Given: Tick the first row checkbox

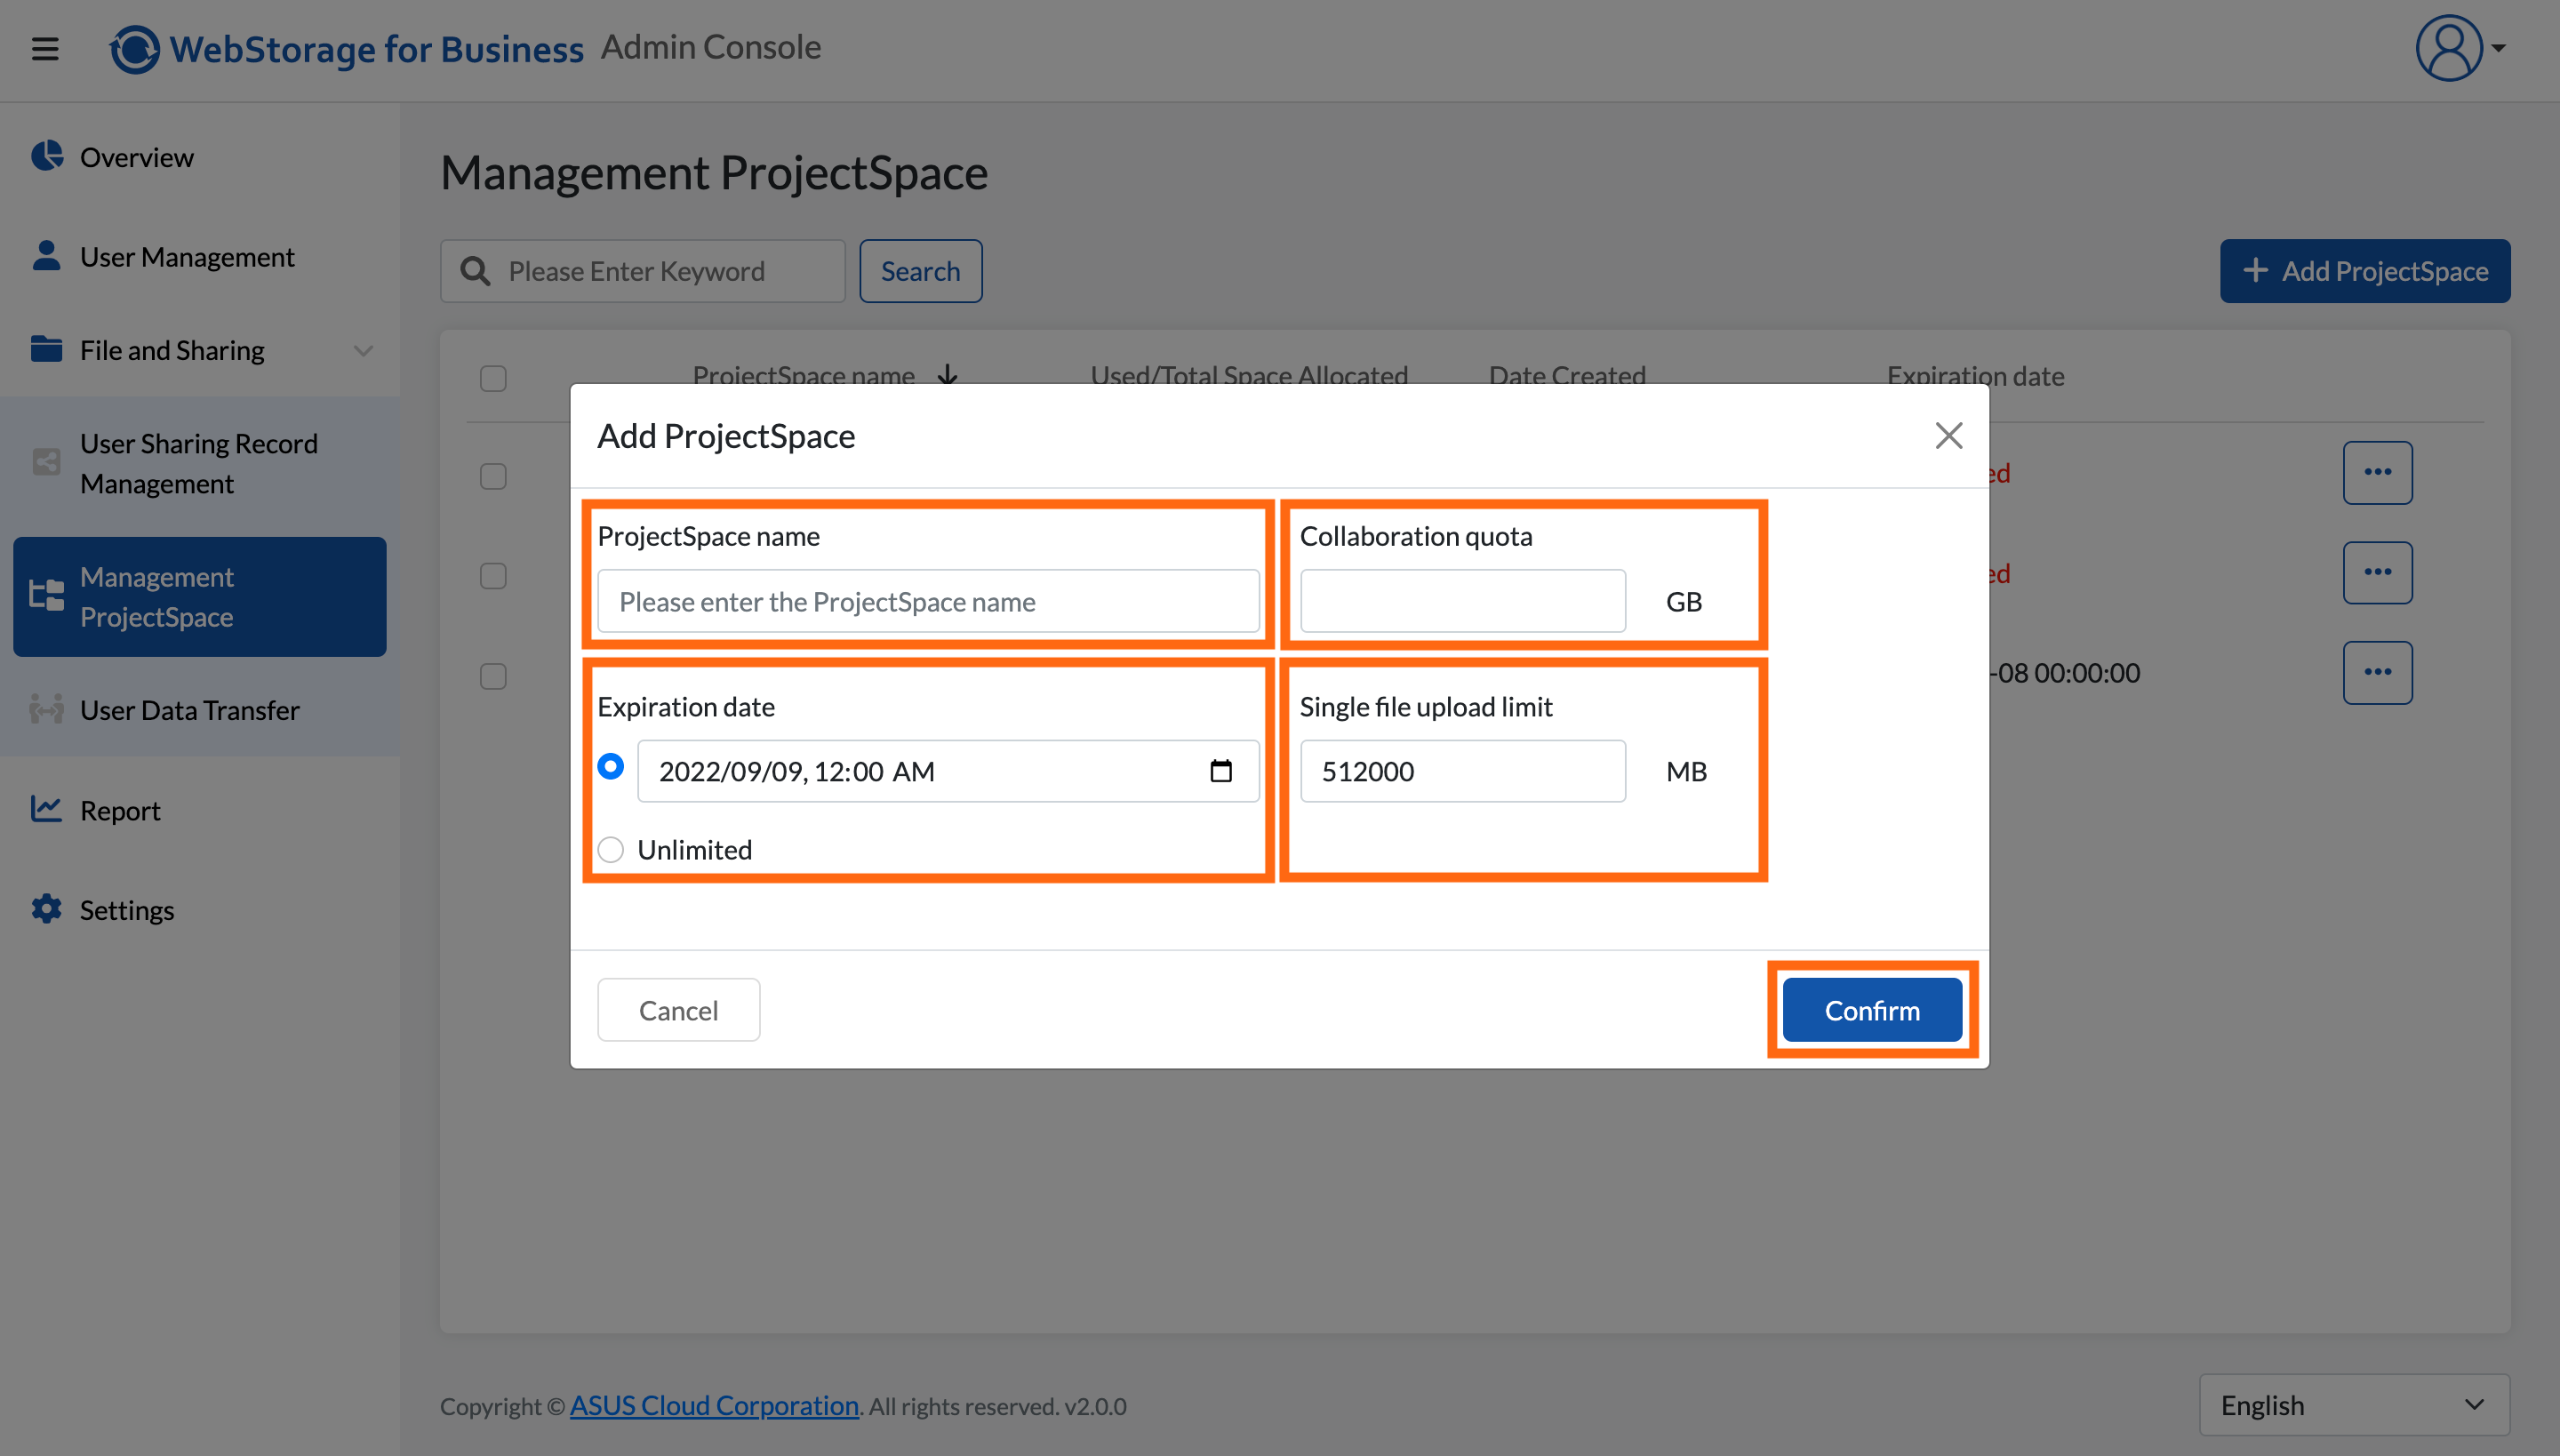Looking at the screenshot, I should coord(493,476).
